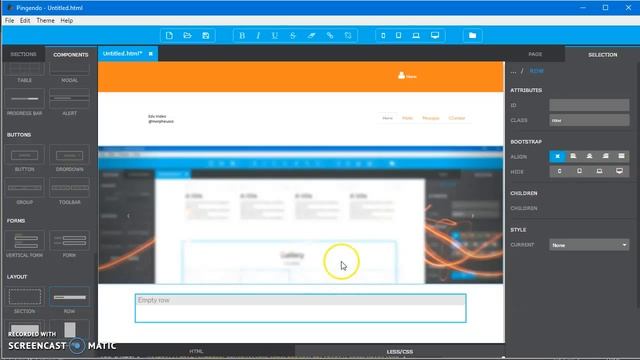The image size is (640, 360).
Task: Open the project folder icon in toolbar
Action: click(472, 36)
